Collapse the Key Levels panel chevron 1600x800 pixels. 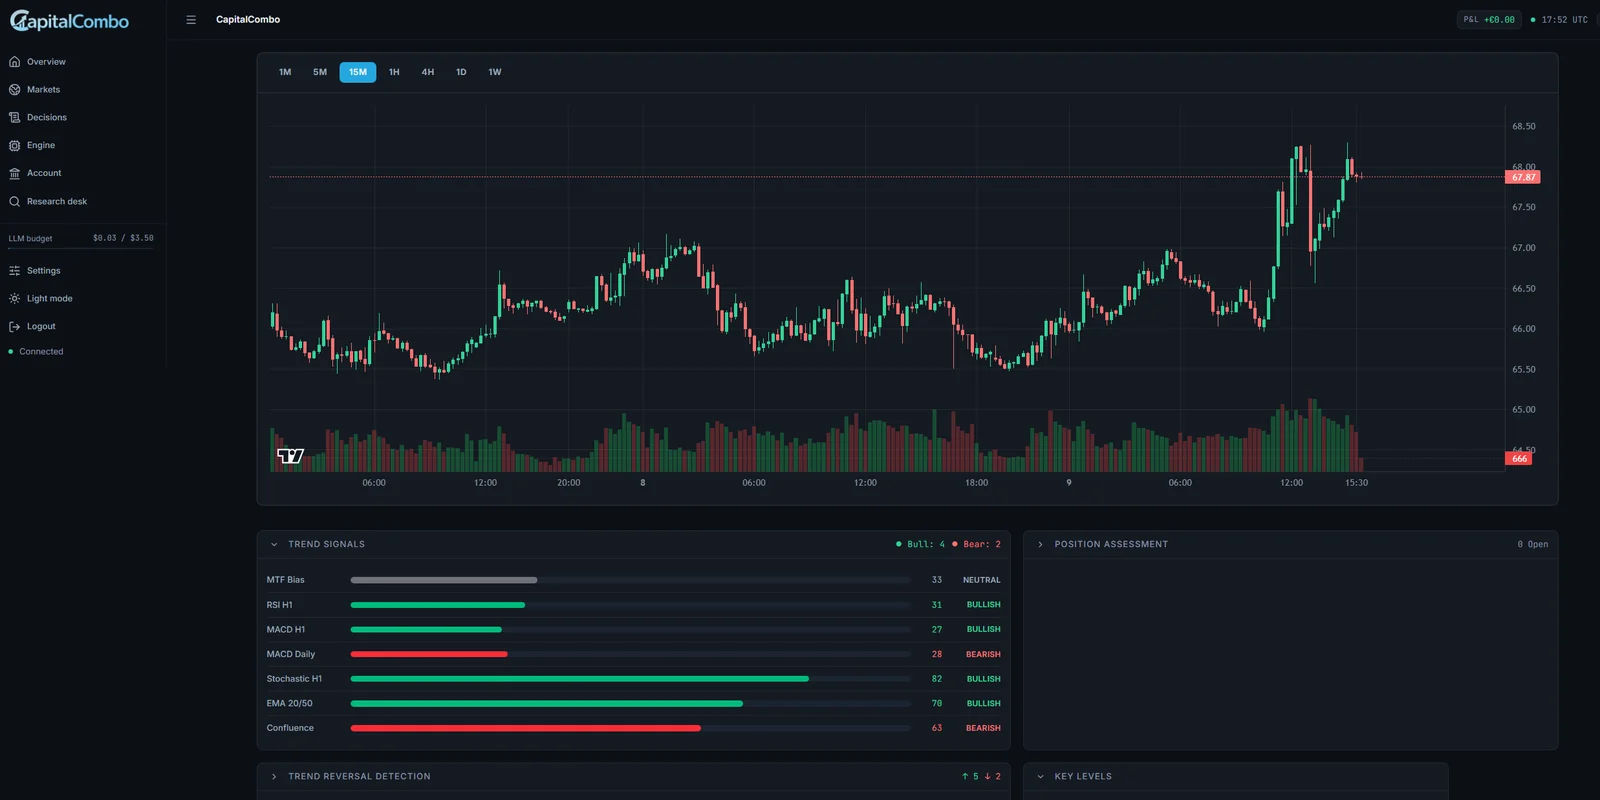coord(1040,777)
